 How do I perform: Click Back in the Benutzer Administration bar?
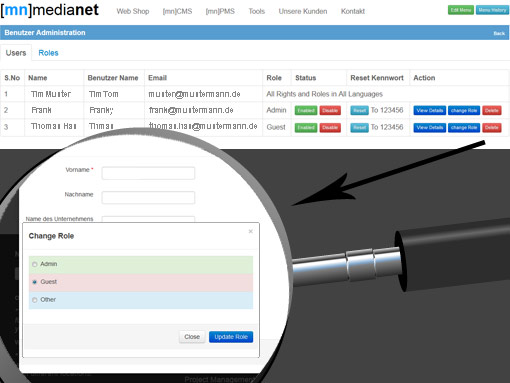[499, 33]
